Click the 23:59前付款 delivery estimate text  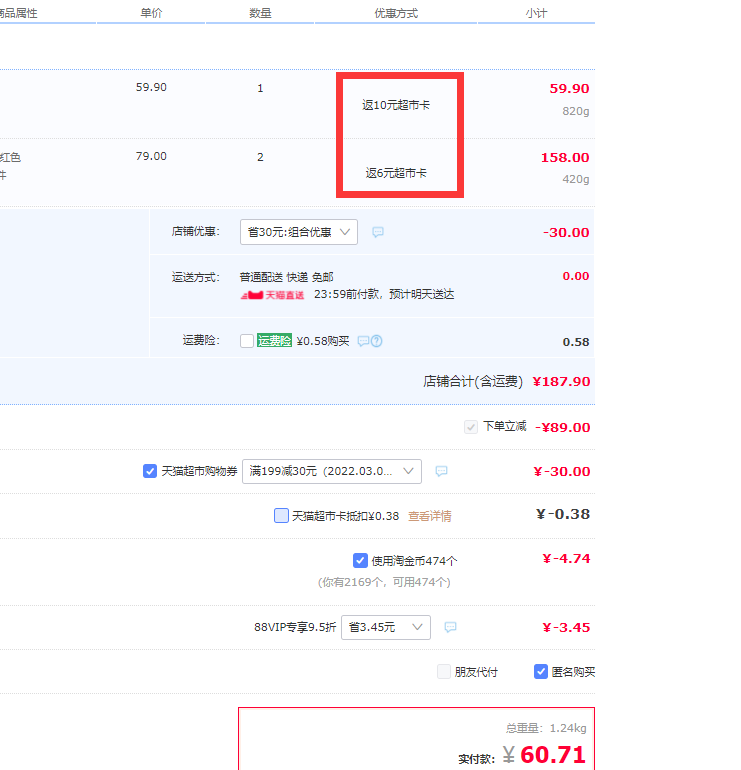(384, 295)
